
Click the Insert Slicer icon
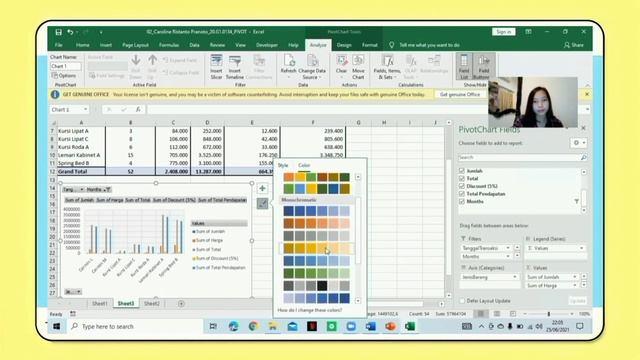[216, 67]
